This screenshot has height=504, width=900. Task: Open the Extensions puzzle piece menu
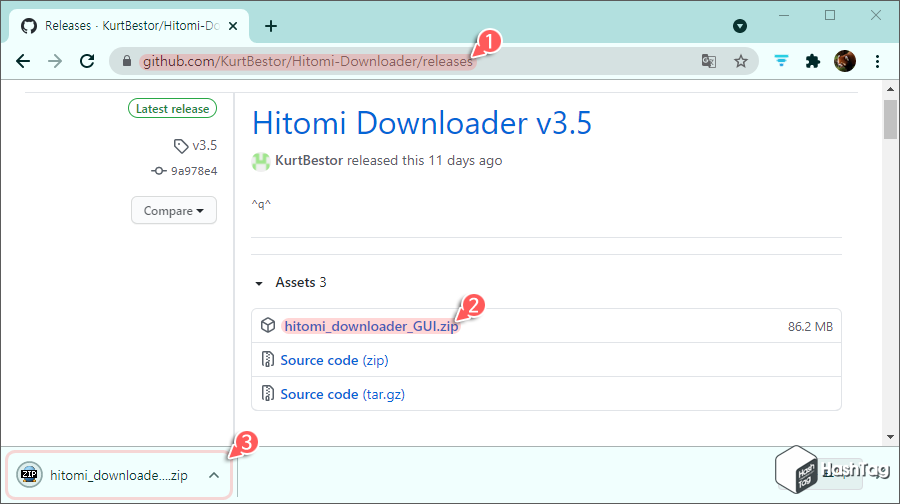pos(813,61)
